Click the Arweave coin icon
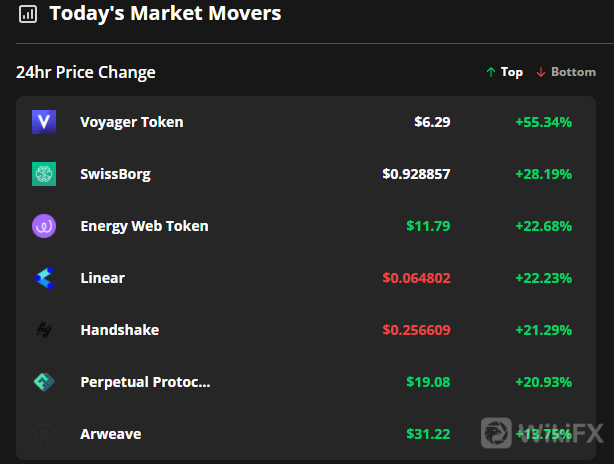Screen dimensions: 614x464 44,434
